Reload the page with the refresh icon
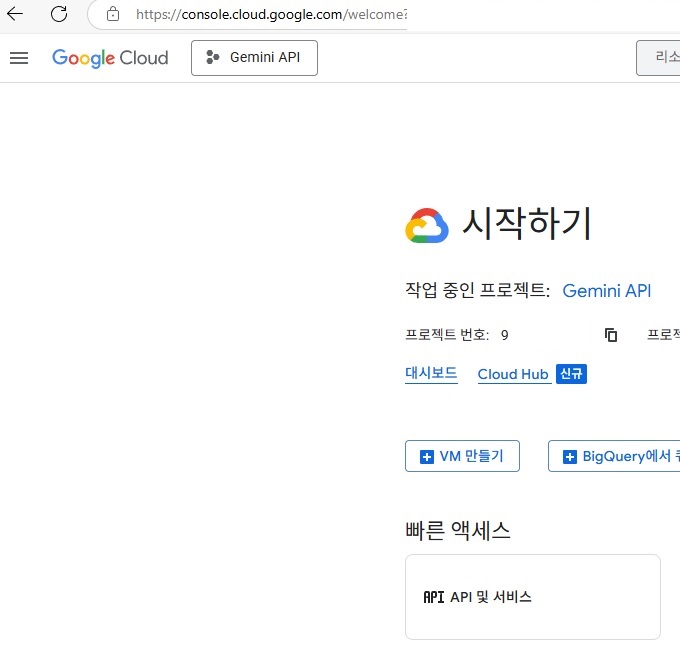Image resolution: width=680 pixels, height=653 pixels. 59,14
